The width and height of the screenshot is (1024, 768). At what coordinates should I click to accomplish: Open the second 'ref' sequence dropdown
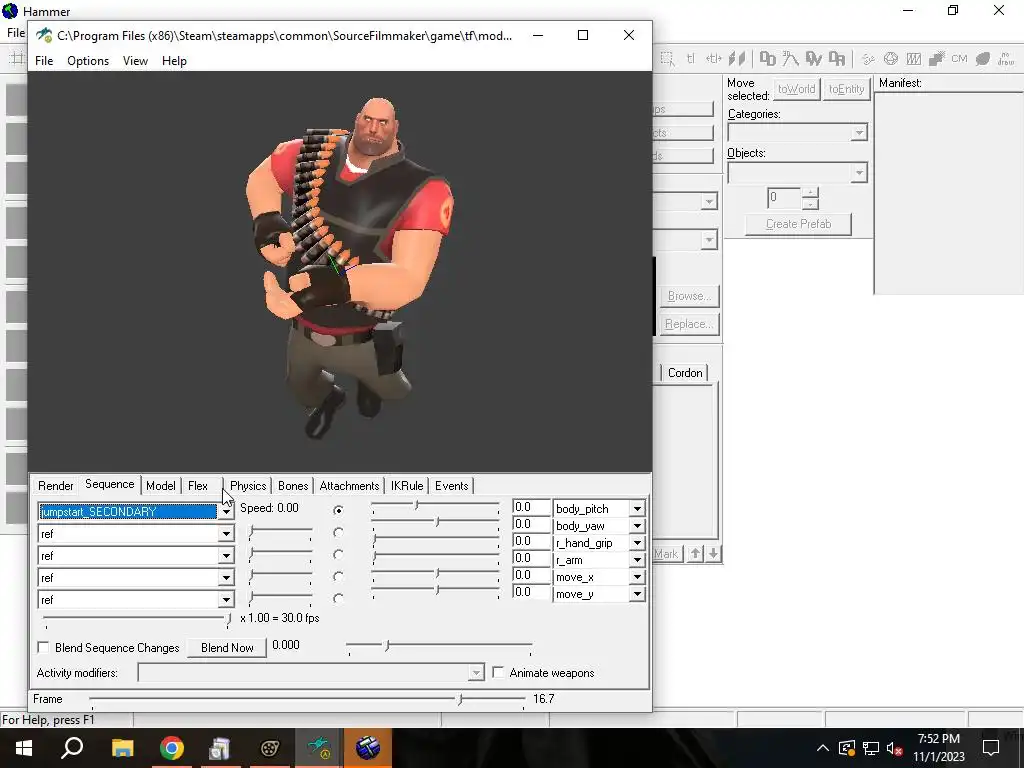point(226,556)
